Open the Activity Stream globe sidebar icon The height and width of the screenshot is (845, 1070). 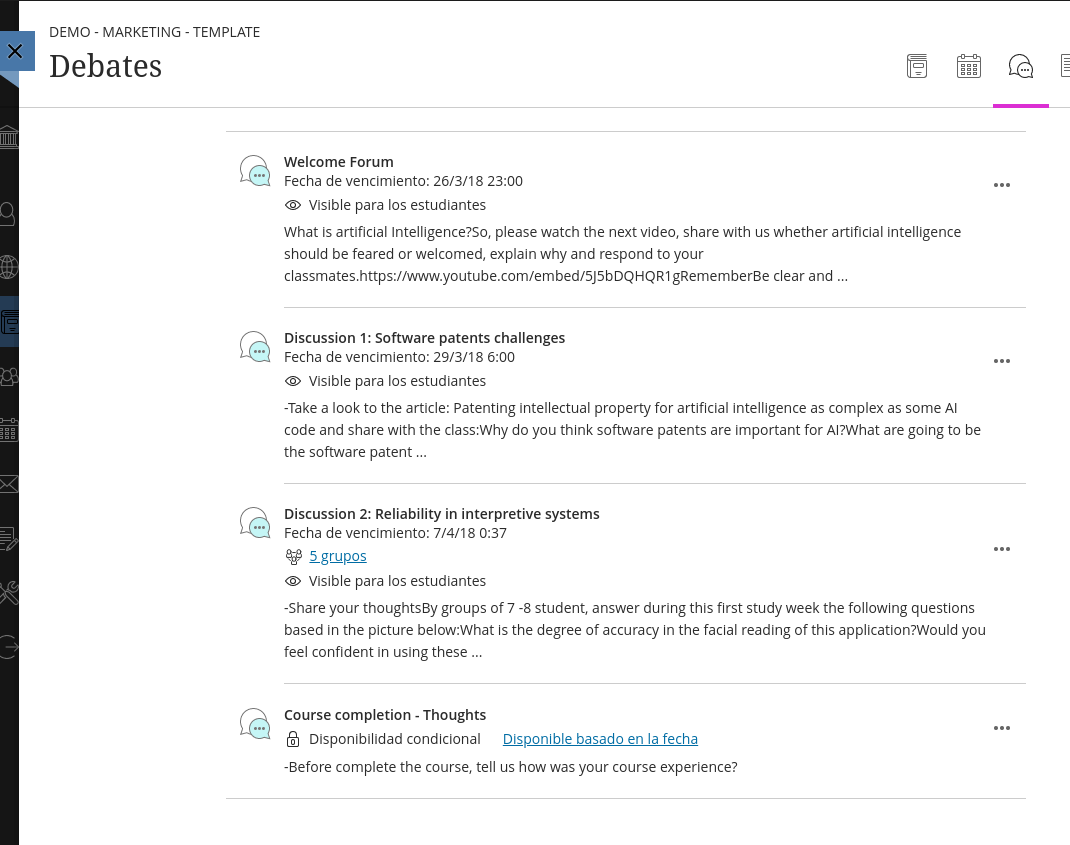pyautogui.click(x=9, y=267)
